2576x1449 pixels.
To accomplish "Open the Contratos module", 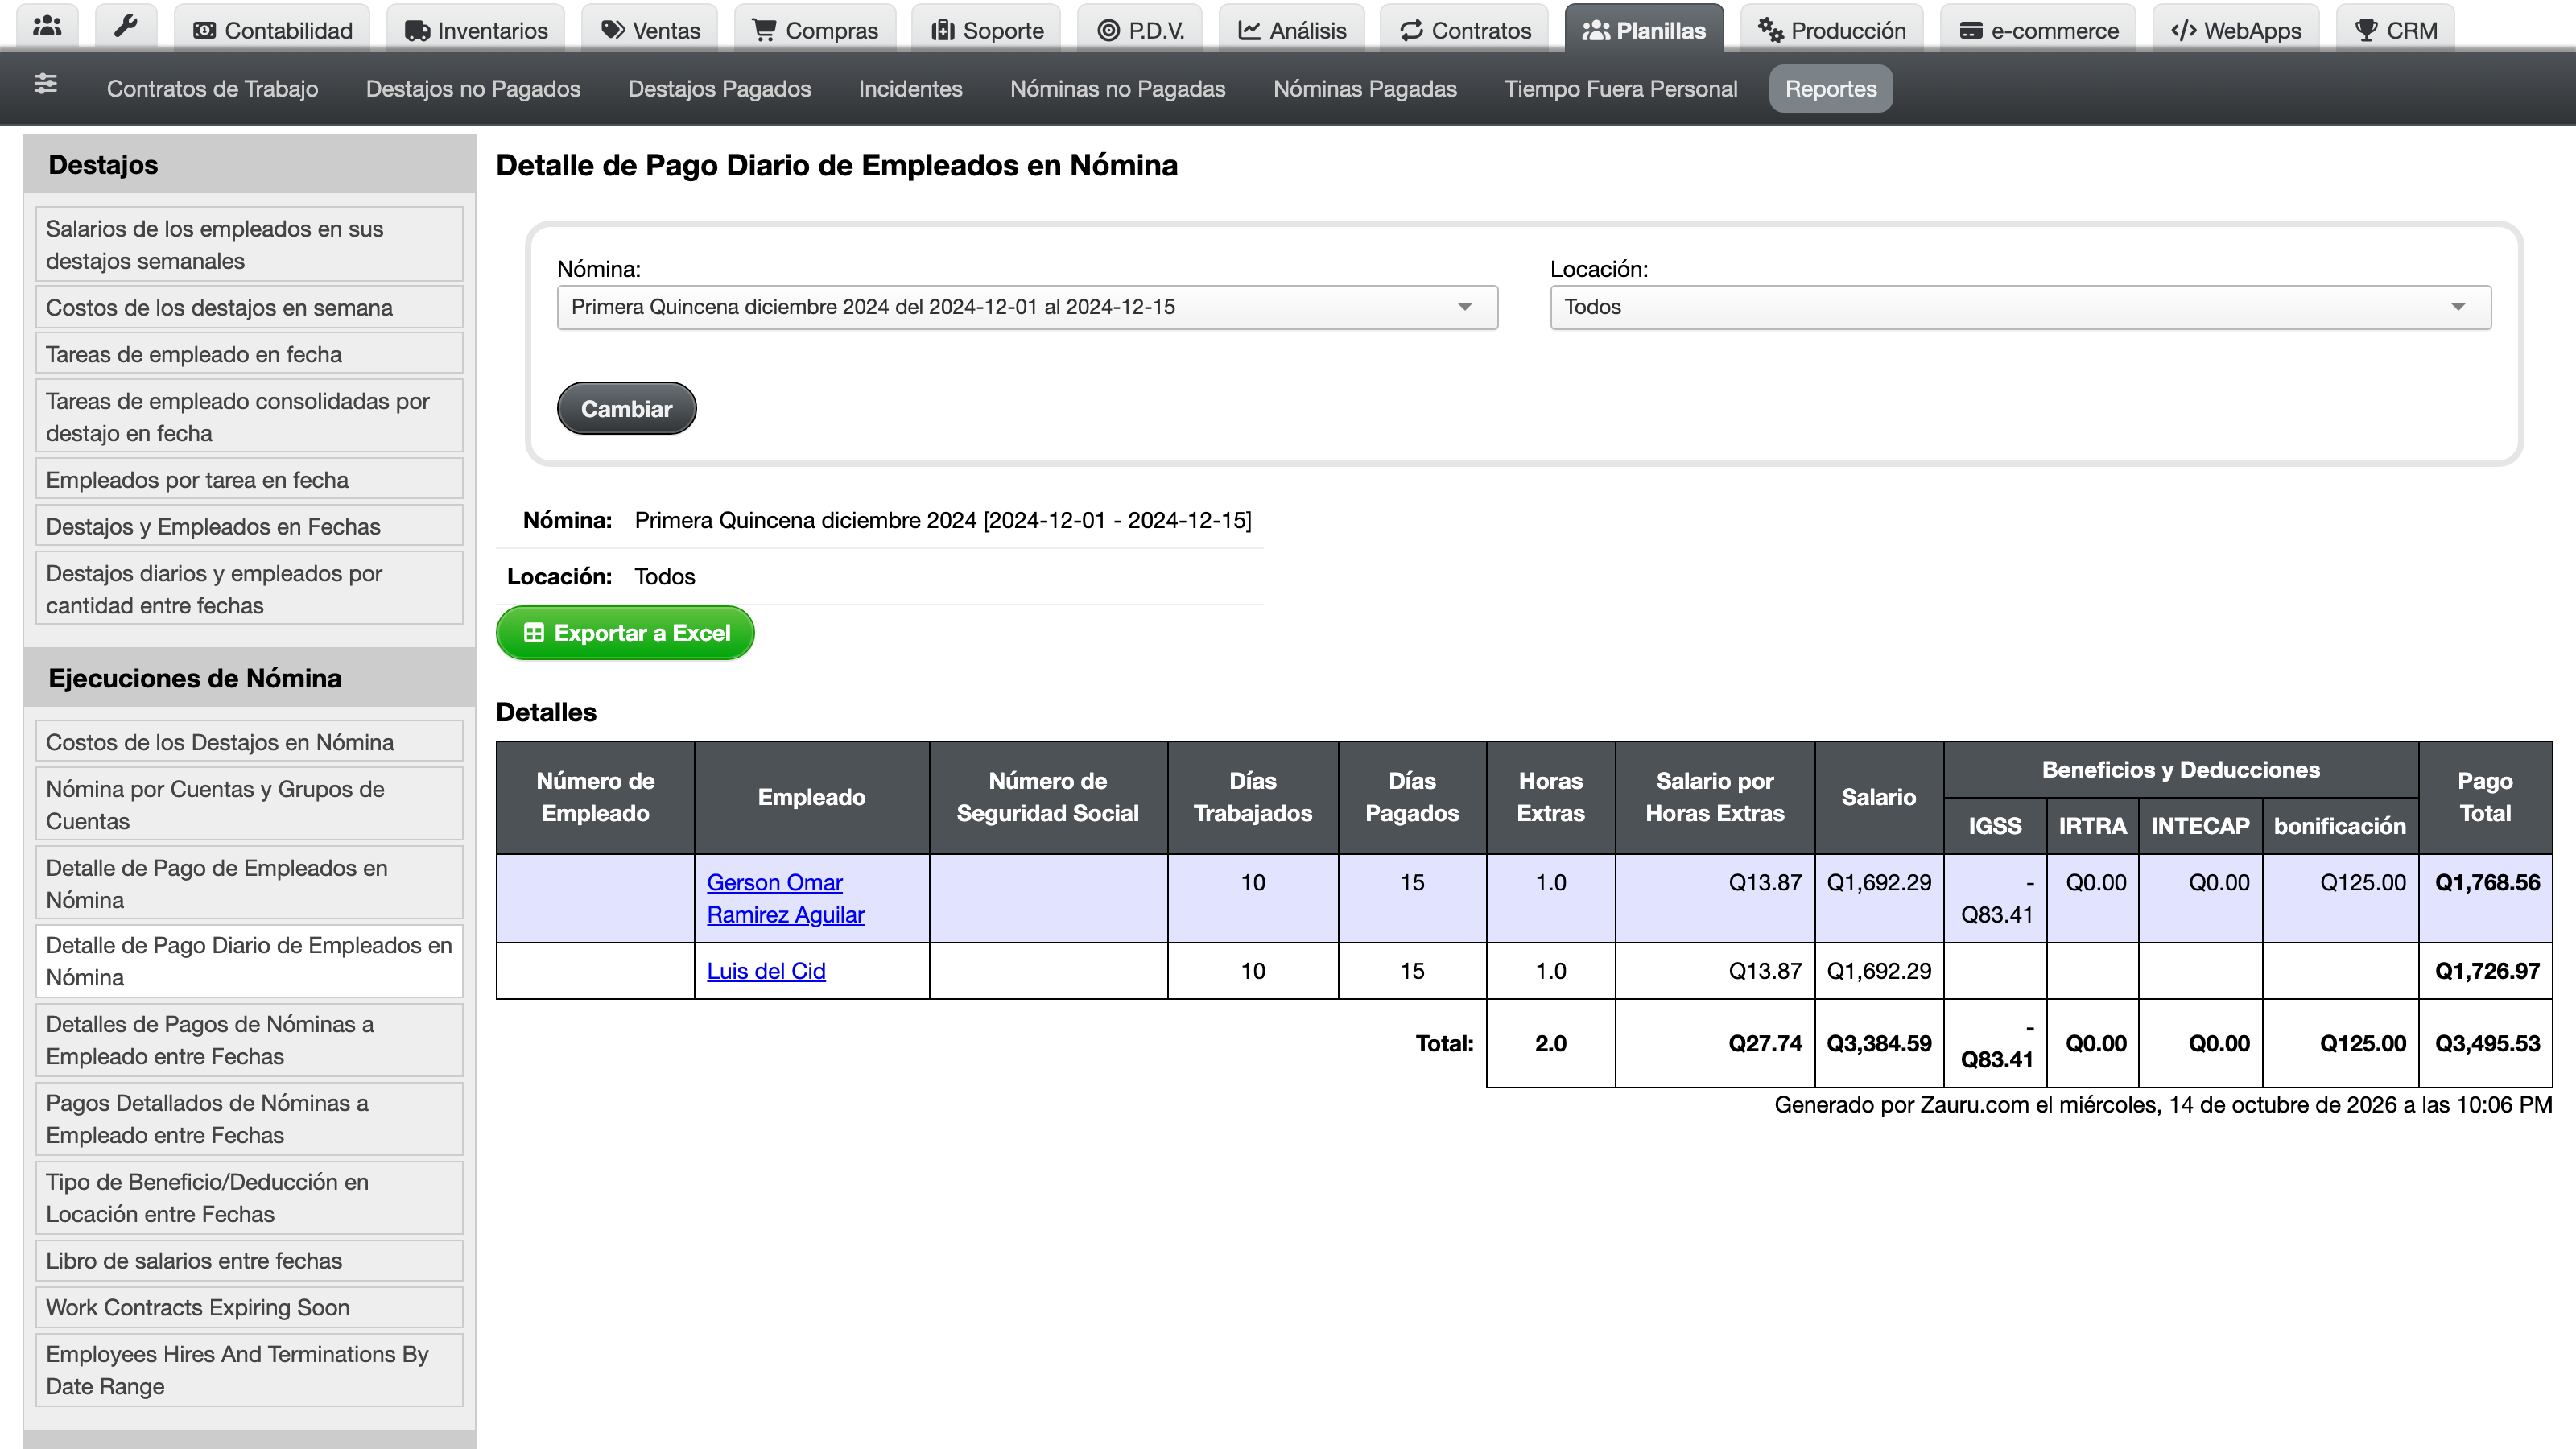I will click(x=1465, y=30).
